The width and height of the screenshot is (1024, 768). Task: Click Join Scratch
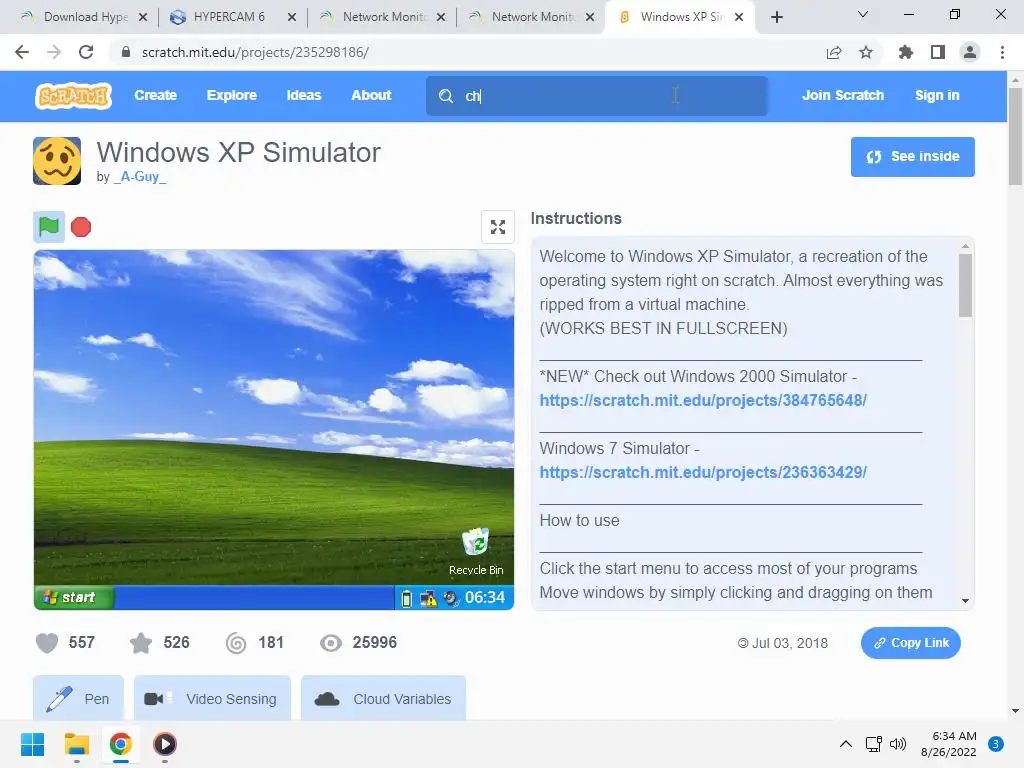coord(842,95)
